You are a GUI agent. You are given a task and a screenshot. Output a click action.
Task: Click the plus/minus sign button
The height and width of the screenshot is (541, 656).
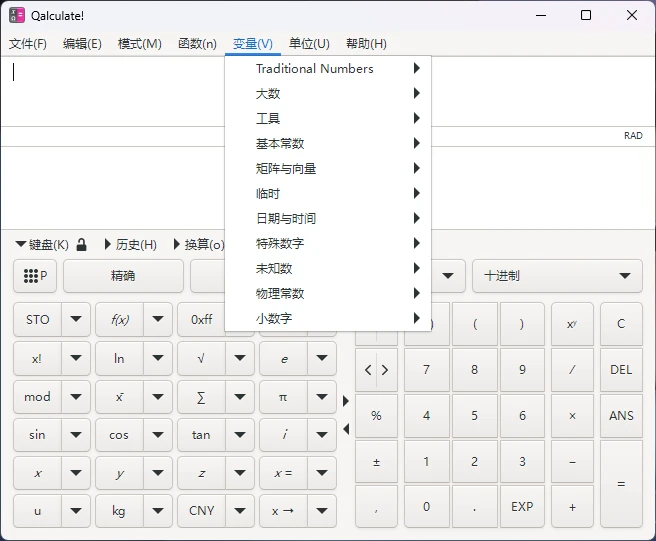coord(376,462)
